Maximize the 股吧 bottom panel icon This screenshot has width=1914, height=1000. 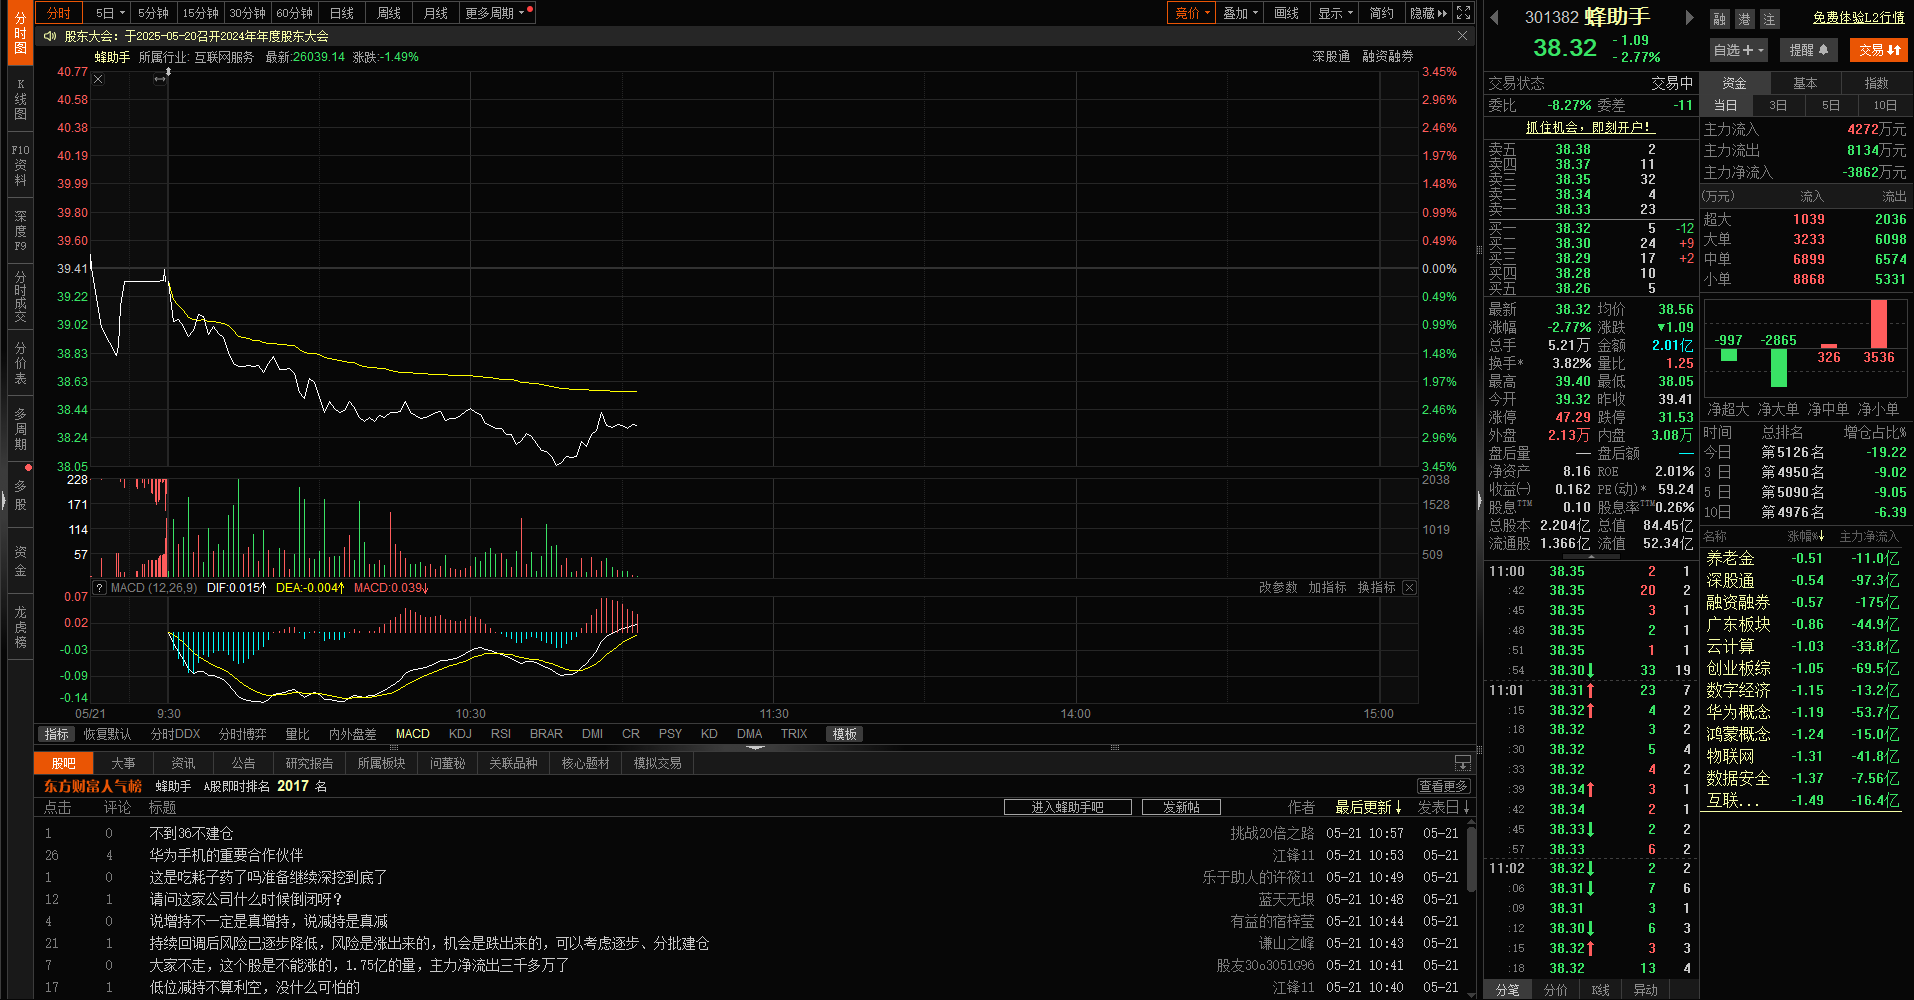click(x=1462, y=763)
